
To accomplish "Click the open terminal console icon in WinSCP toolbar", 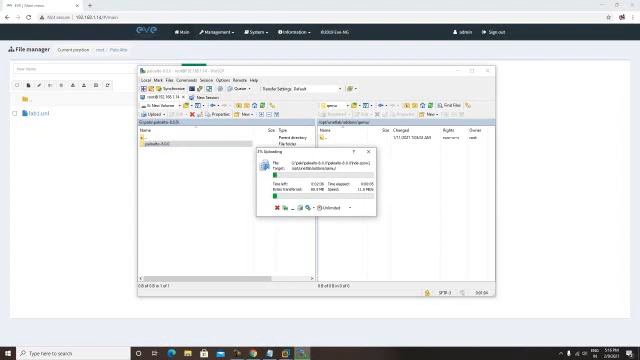I will 192,89.
